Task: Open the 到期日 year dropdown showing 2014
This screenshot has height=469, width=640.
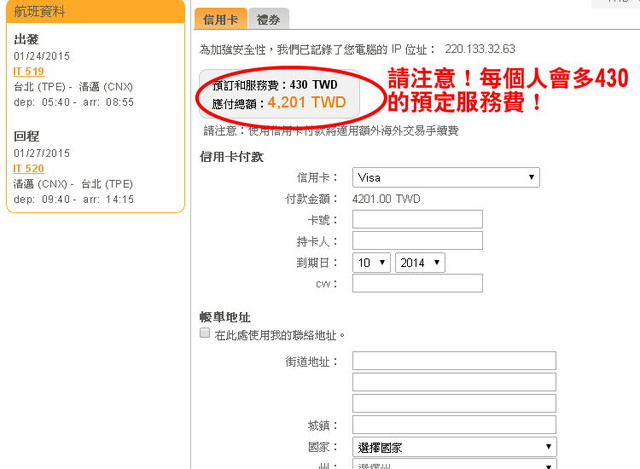Action: (x=420, y=263)
